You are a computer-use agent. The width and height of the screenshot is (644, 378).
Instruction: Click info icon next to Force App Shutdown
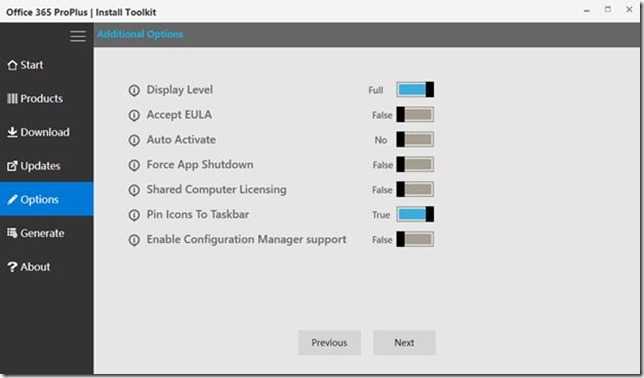[134, 165]
